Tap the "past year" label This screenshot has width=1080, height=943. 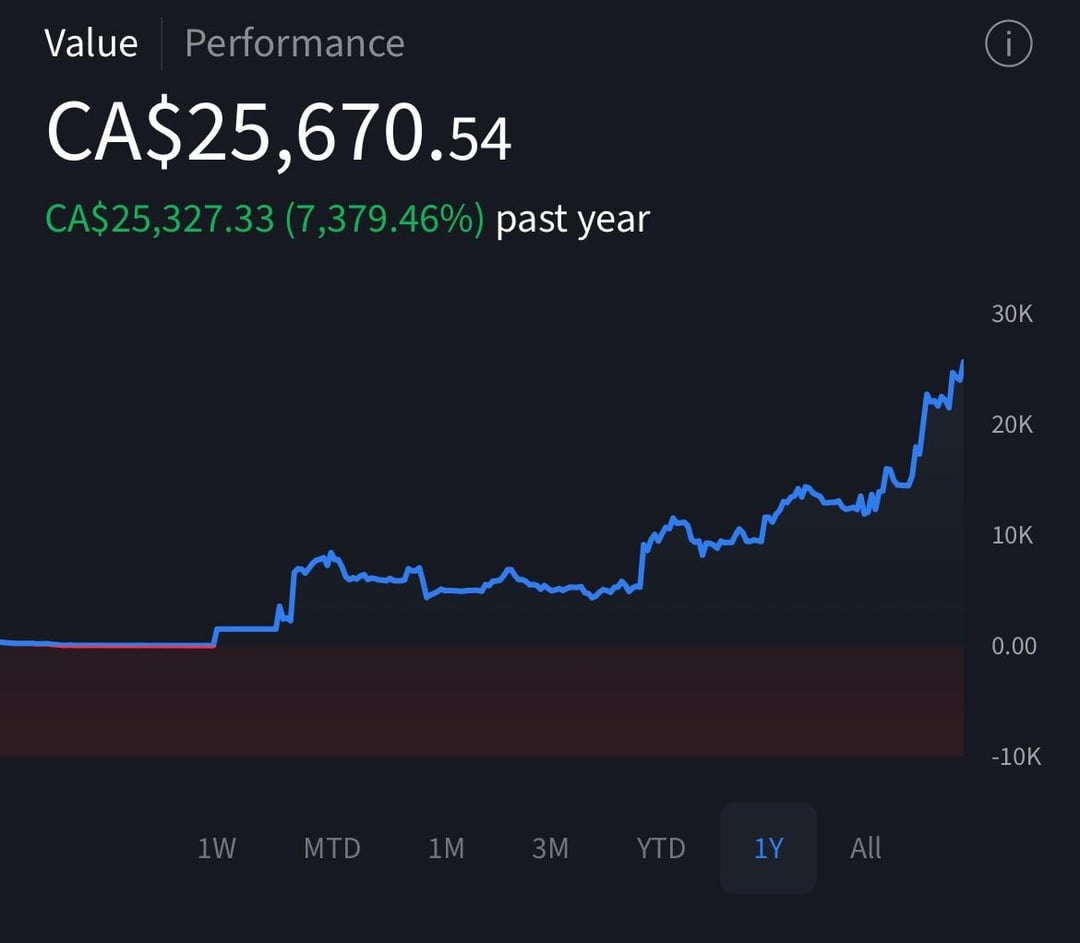(573, 219)
